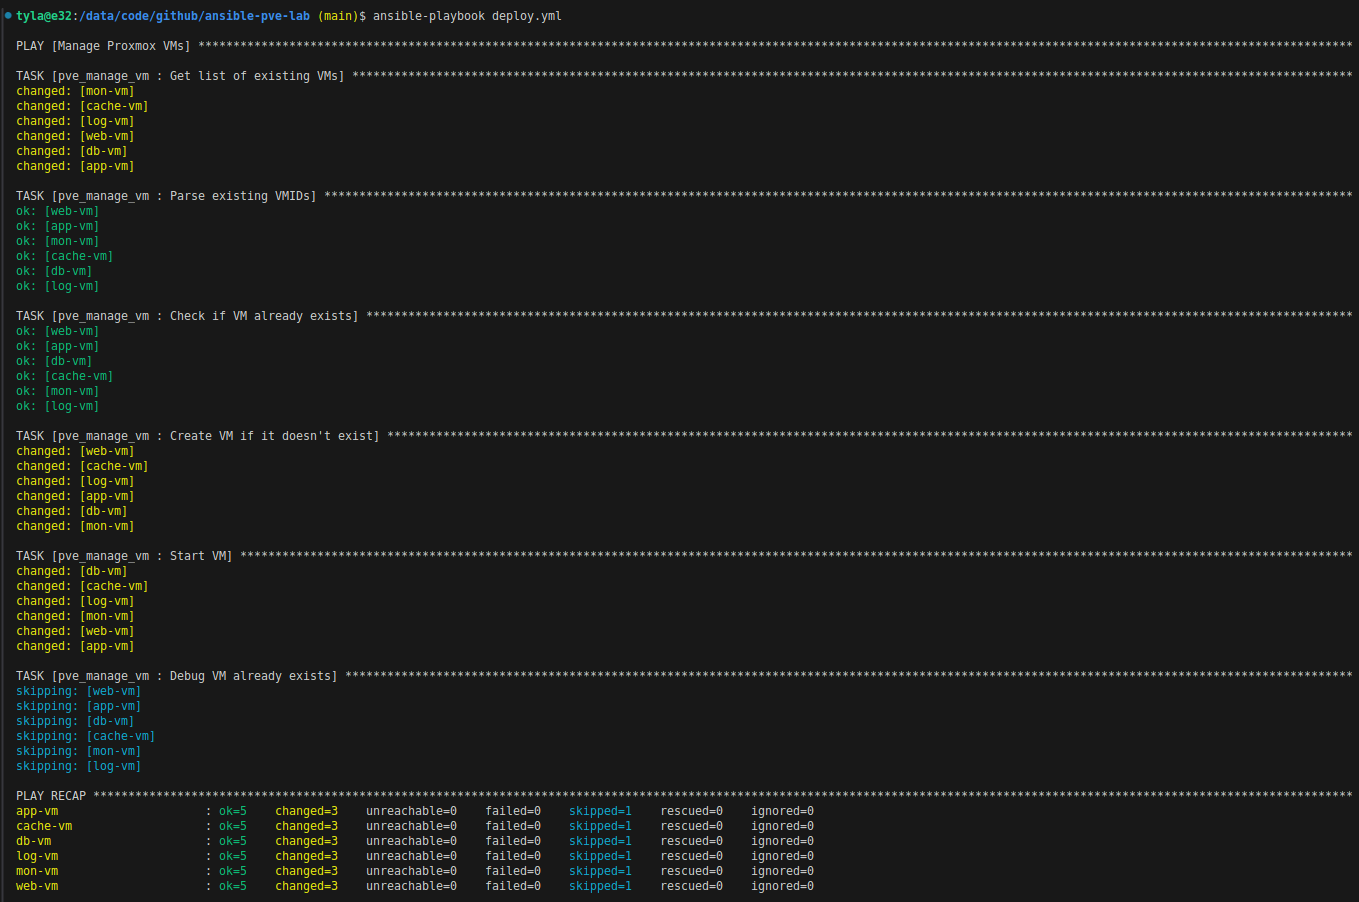
Task: Click skipped=1 in the log-vm recap row
Action: pos(600,856)
